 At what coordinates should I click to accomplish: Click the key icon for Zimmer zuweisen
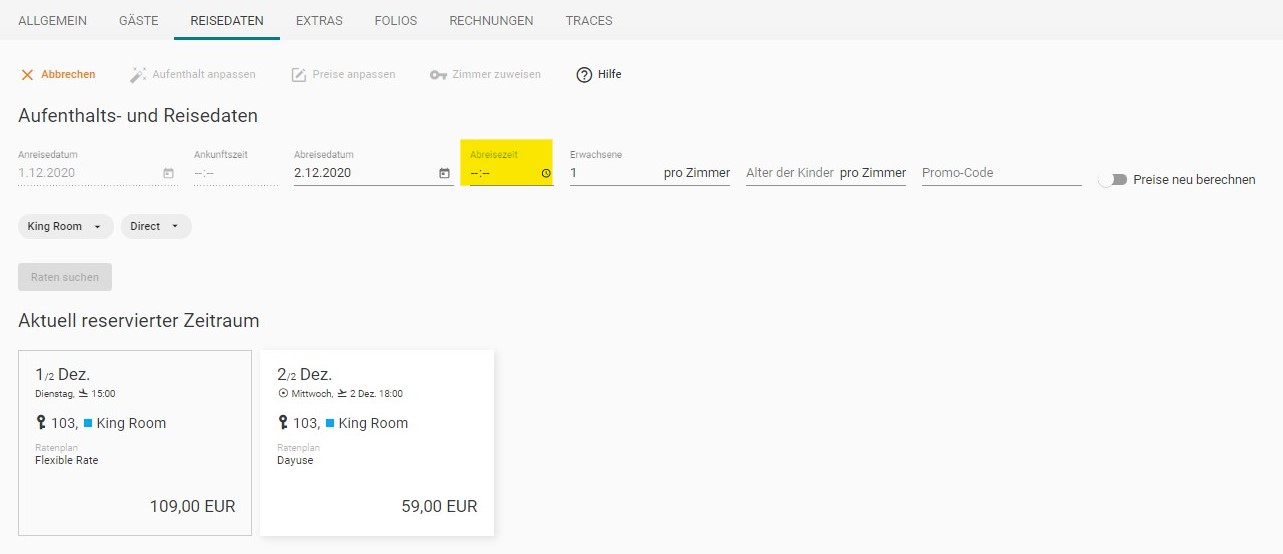438,75
